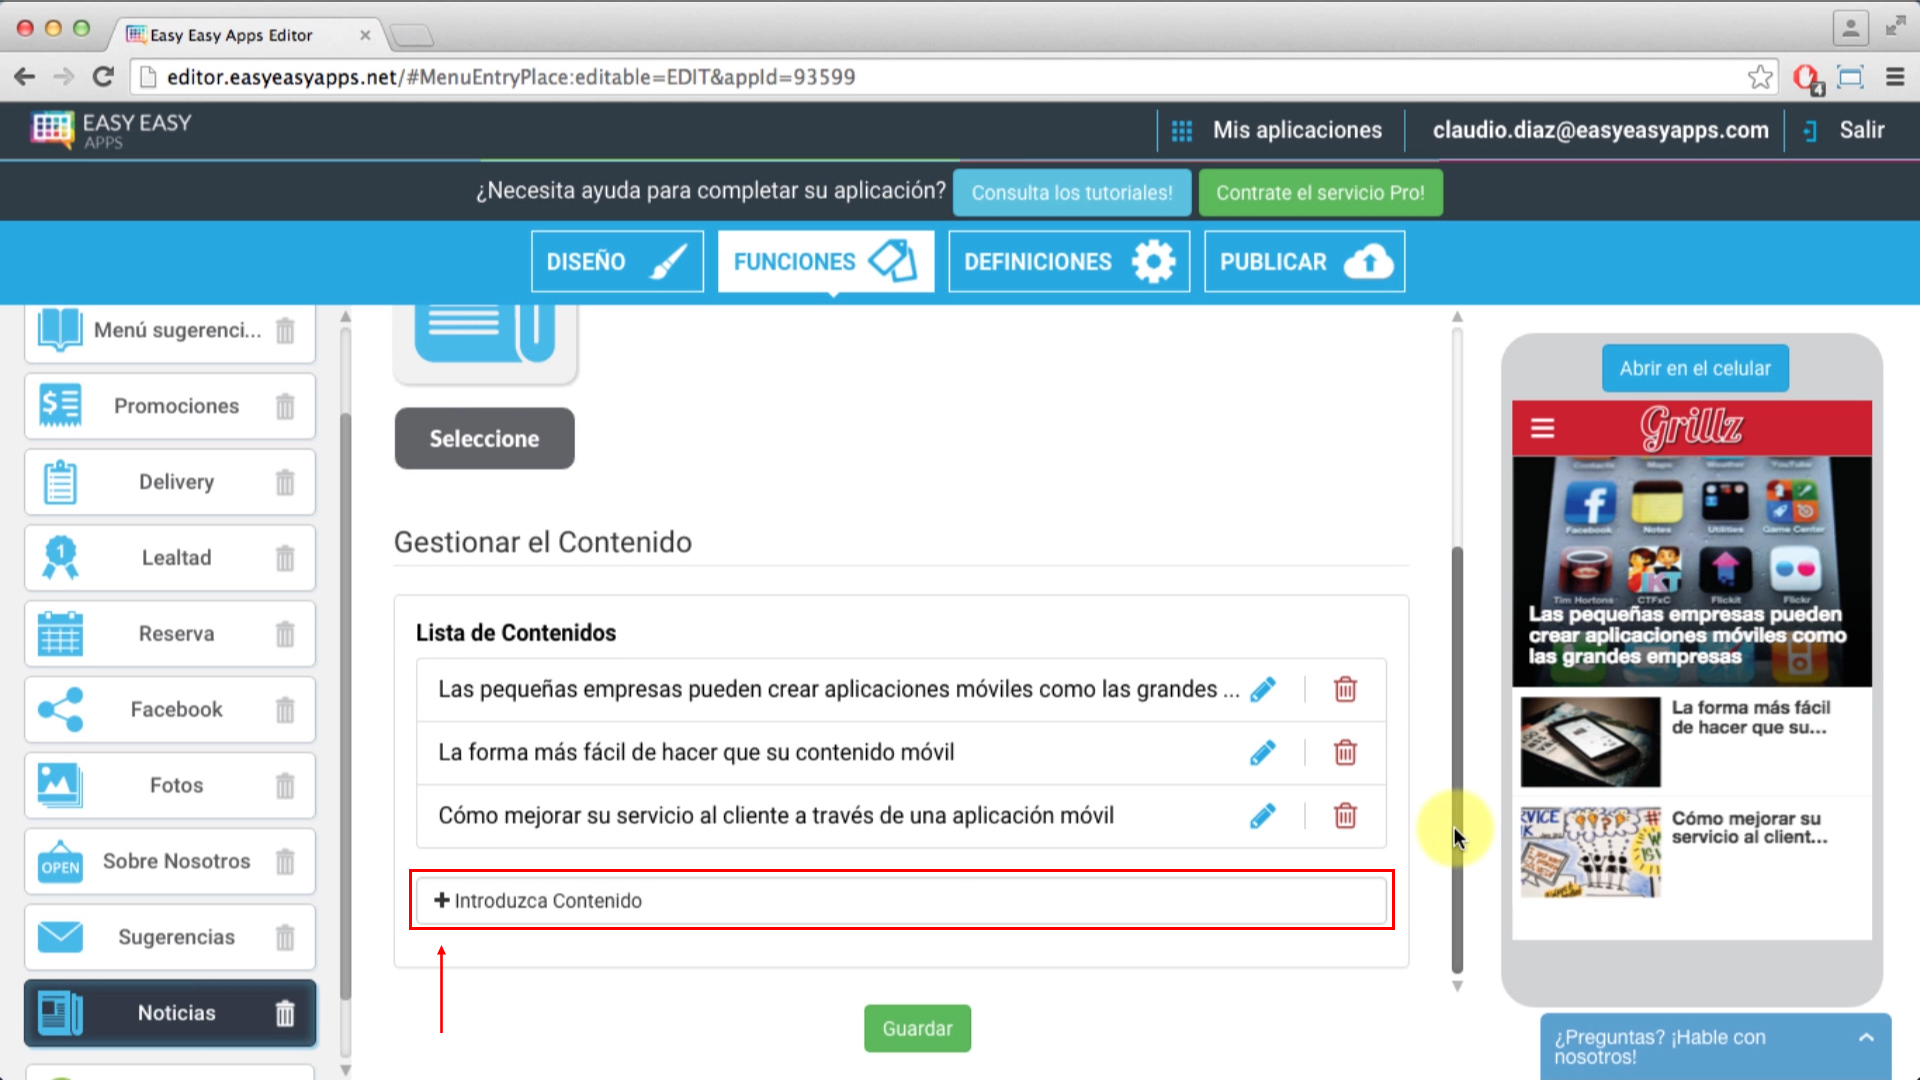Click Seleccione dropdown
Viewport: 1920px width, 1080px height.
pyautogui.click(x=484, y=438)
